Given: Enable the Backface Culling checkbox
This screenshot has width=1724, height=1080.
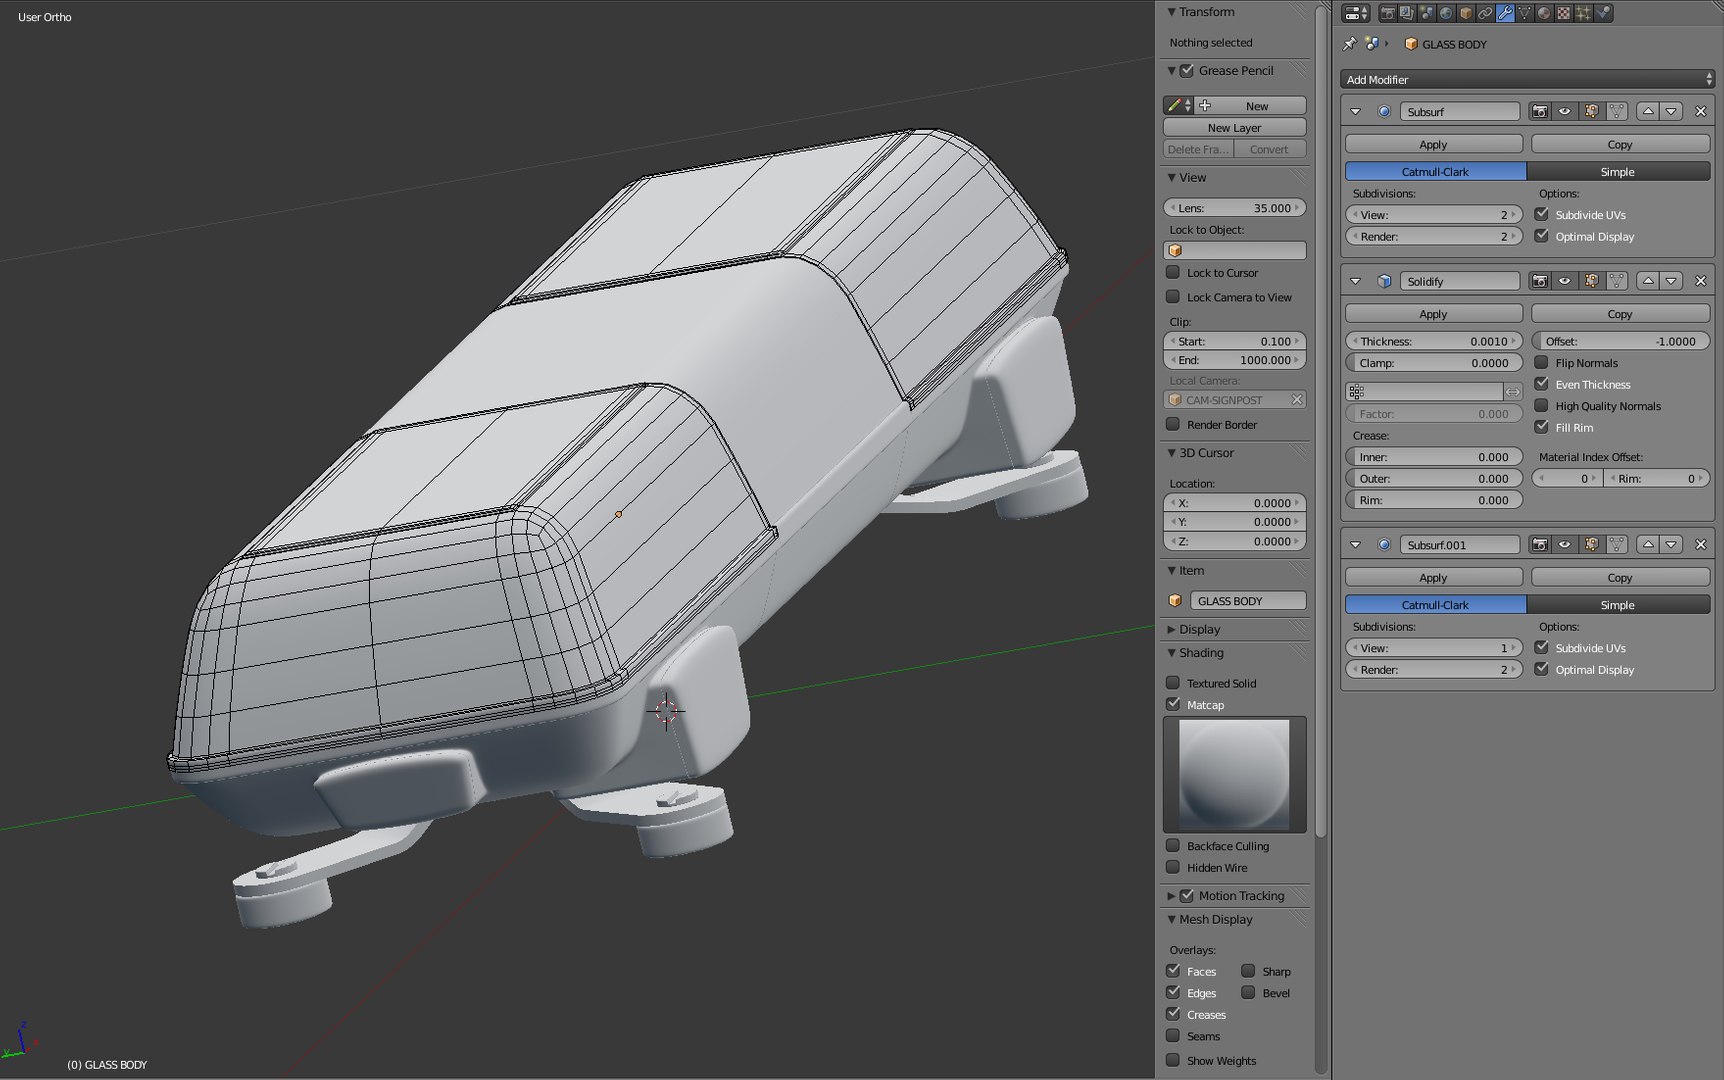Looking at the screenshot, I should (x=1173, y=846).
